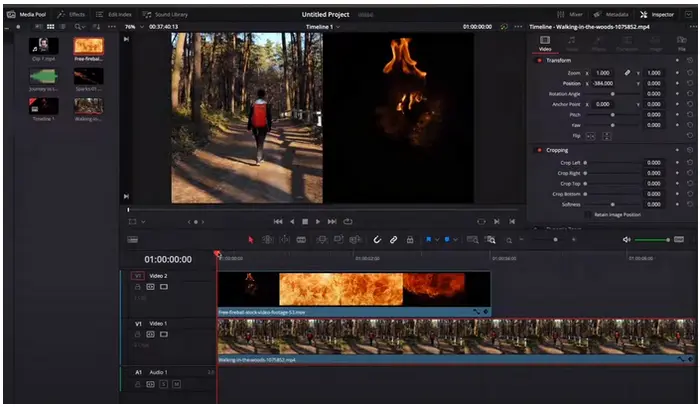The width and height of the screenshot is (700, 407).
Task: Adjust the timeline zoom slider handle
Action: tap(555, 240)
